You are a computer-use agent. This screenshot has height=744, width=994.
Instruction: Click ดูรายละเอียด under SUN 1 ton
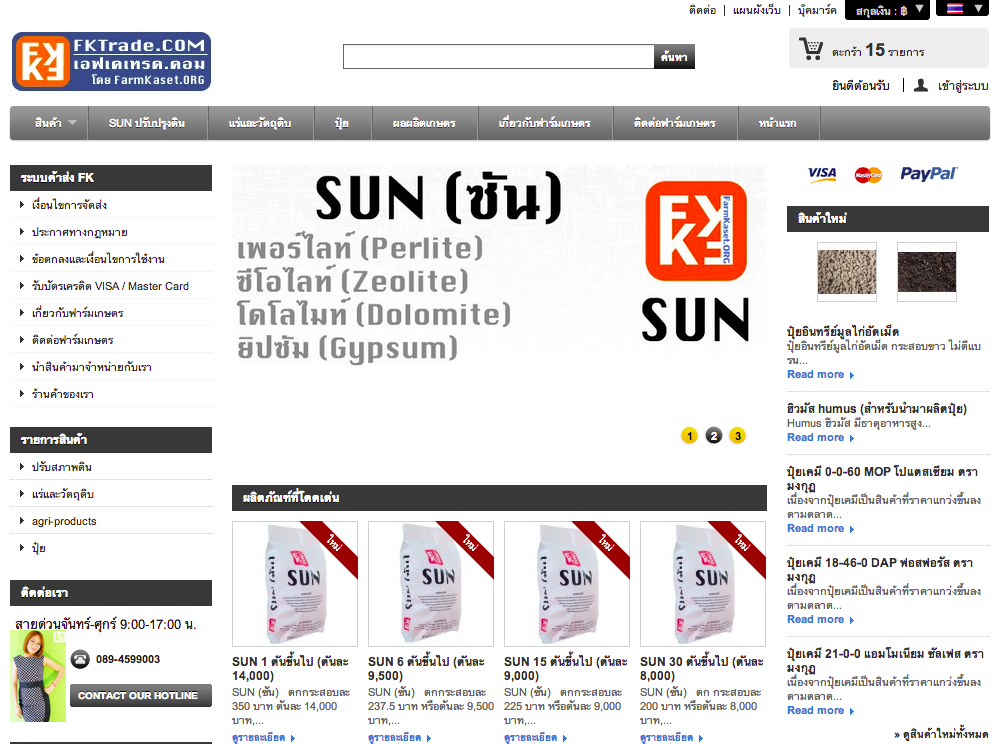point(264,738)
